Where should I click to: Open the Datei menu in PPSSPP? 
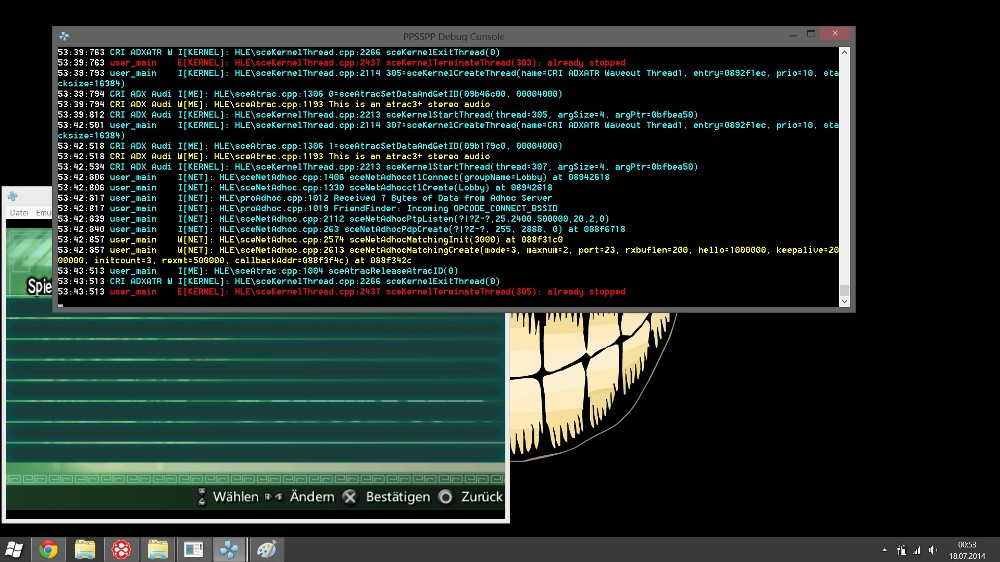(x=18, y=212)
